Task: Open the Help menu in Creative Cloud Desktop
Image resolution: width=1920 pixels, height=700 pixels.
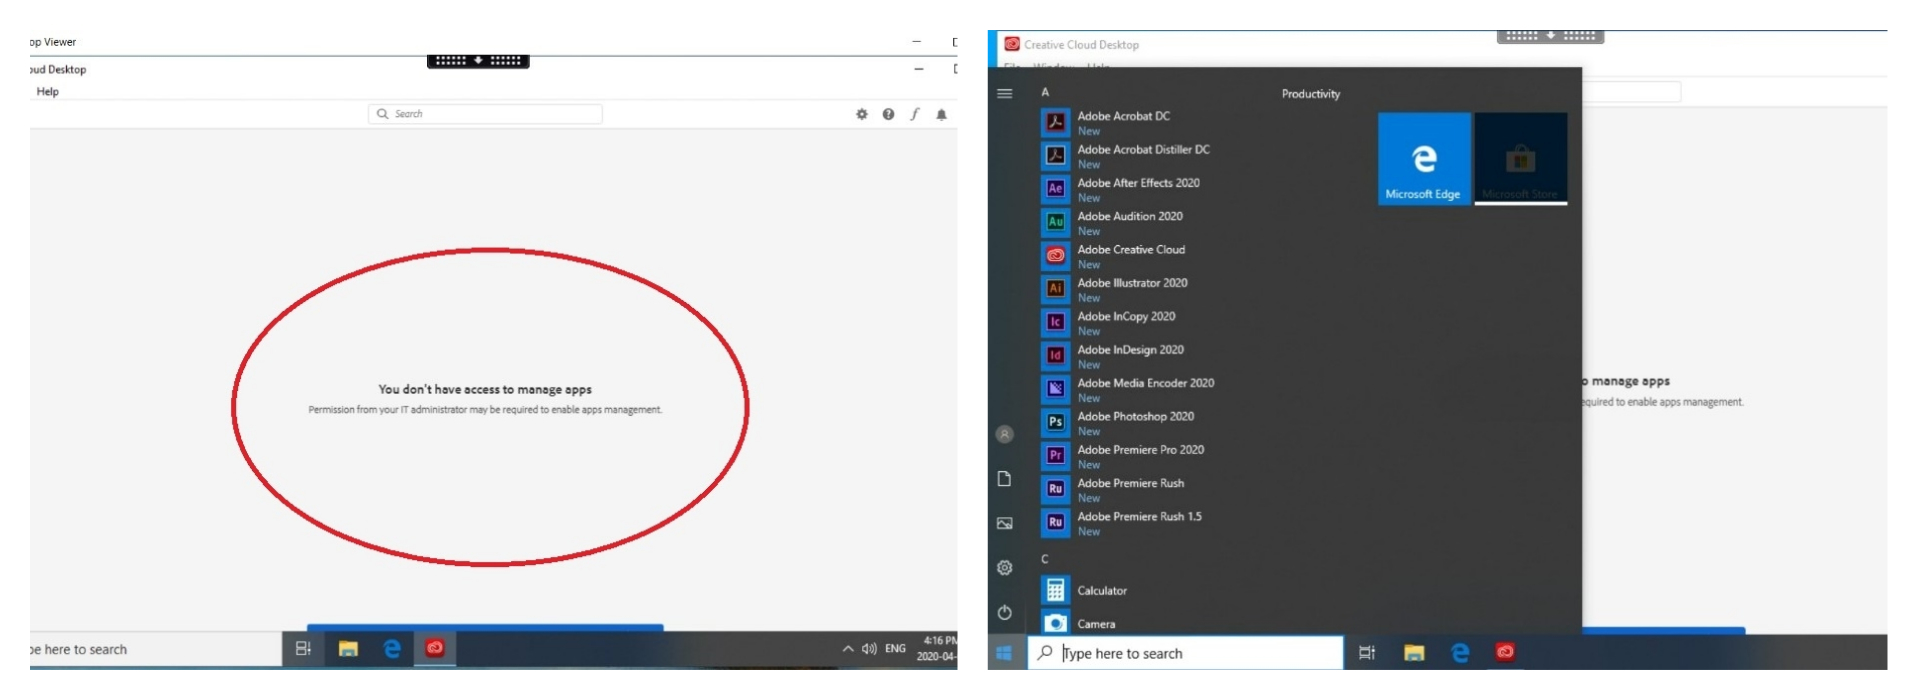Action: [48, 91]
